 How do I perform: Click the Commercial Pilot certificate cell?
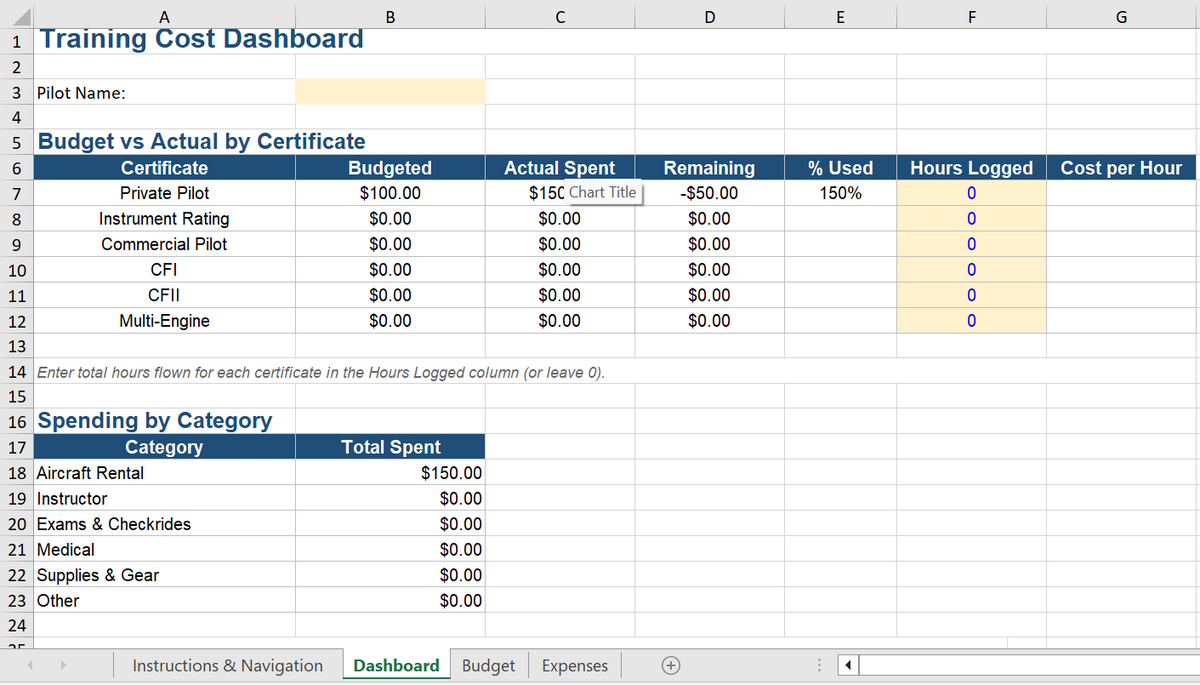tap(164, 244)
